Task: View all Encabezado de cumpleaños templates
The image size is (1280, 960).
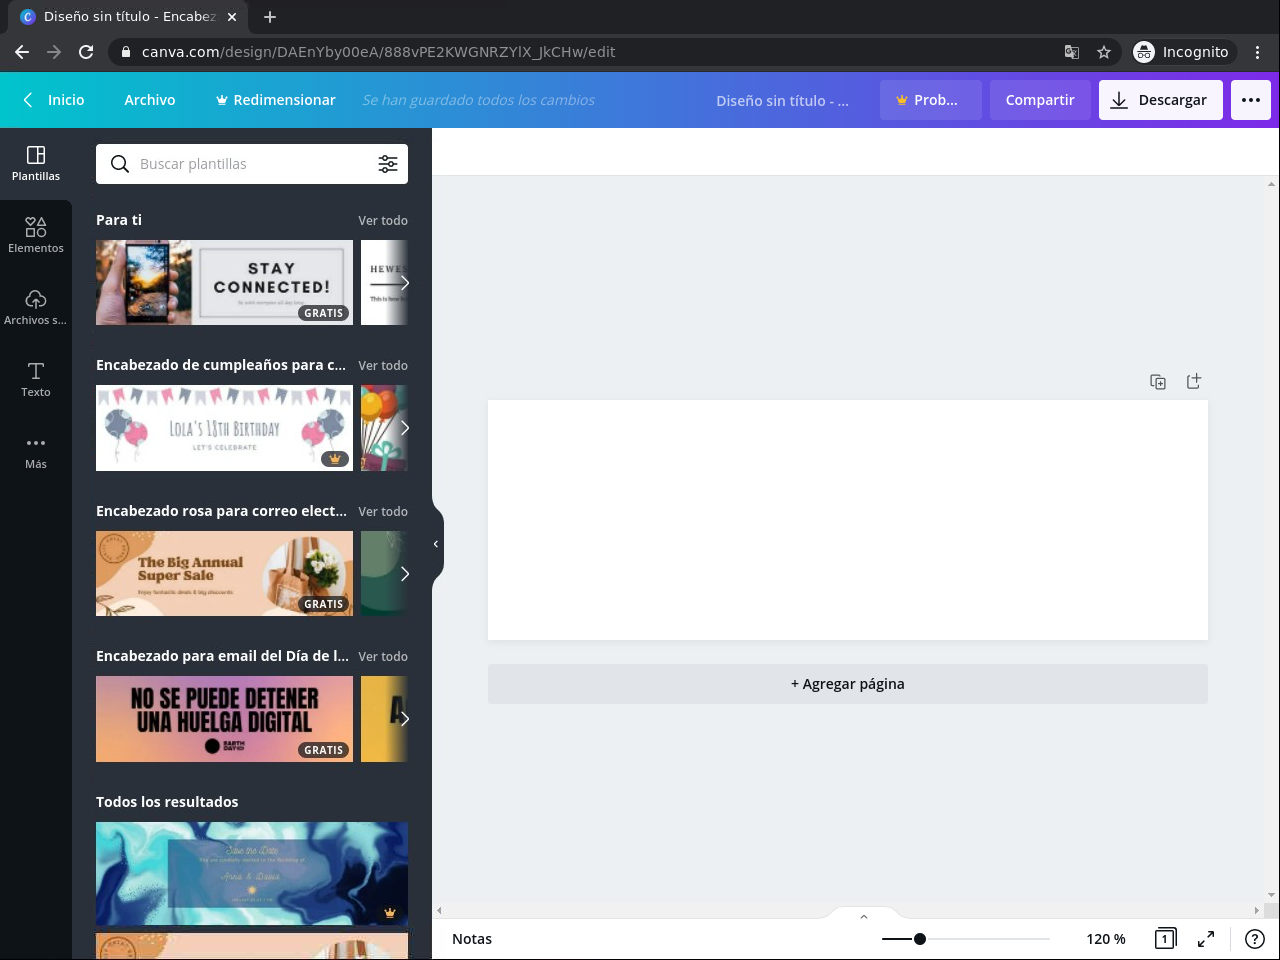Action: (383, 365)
